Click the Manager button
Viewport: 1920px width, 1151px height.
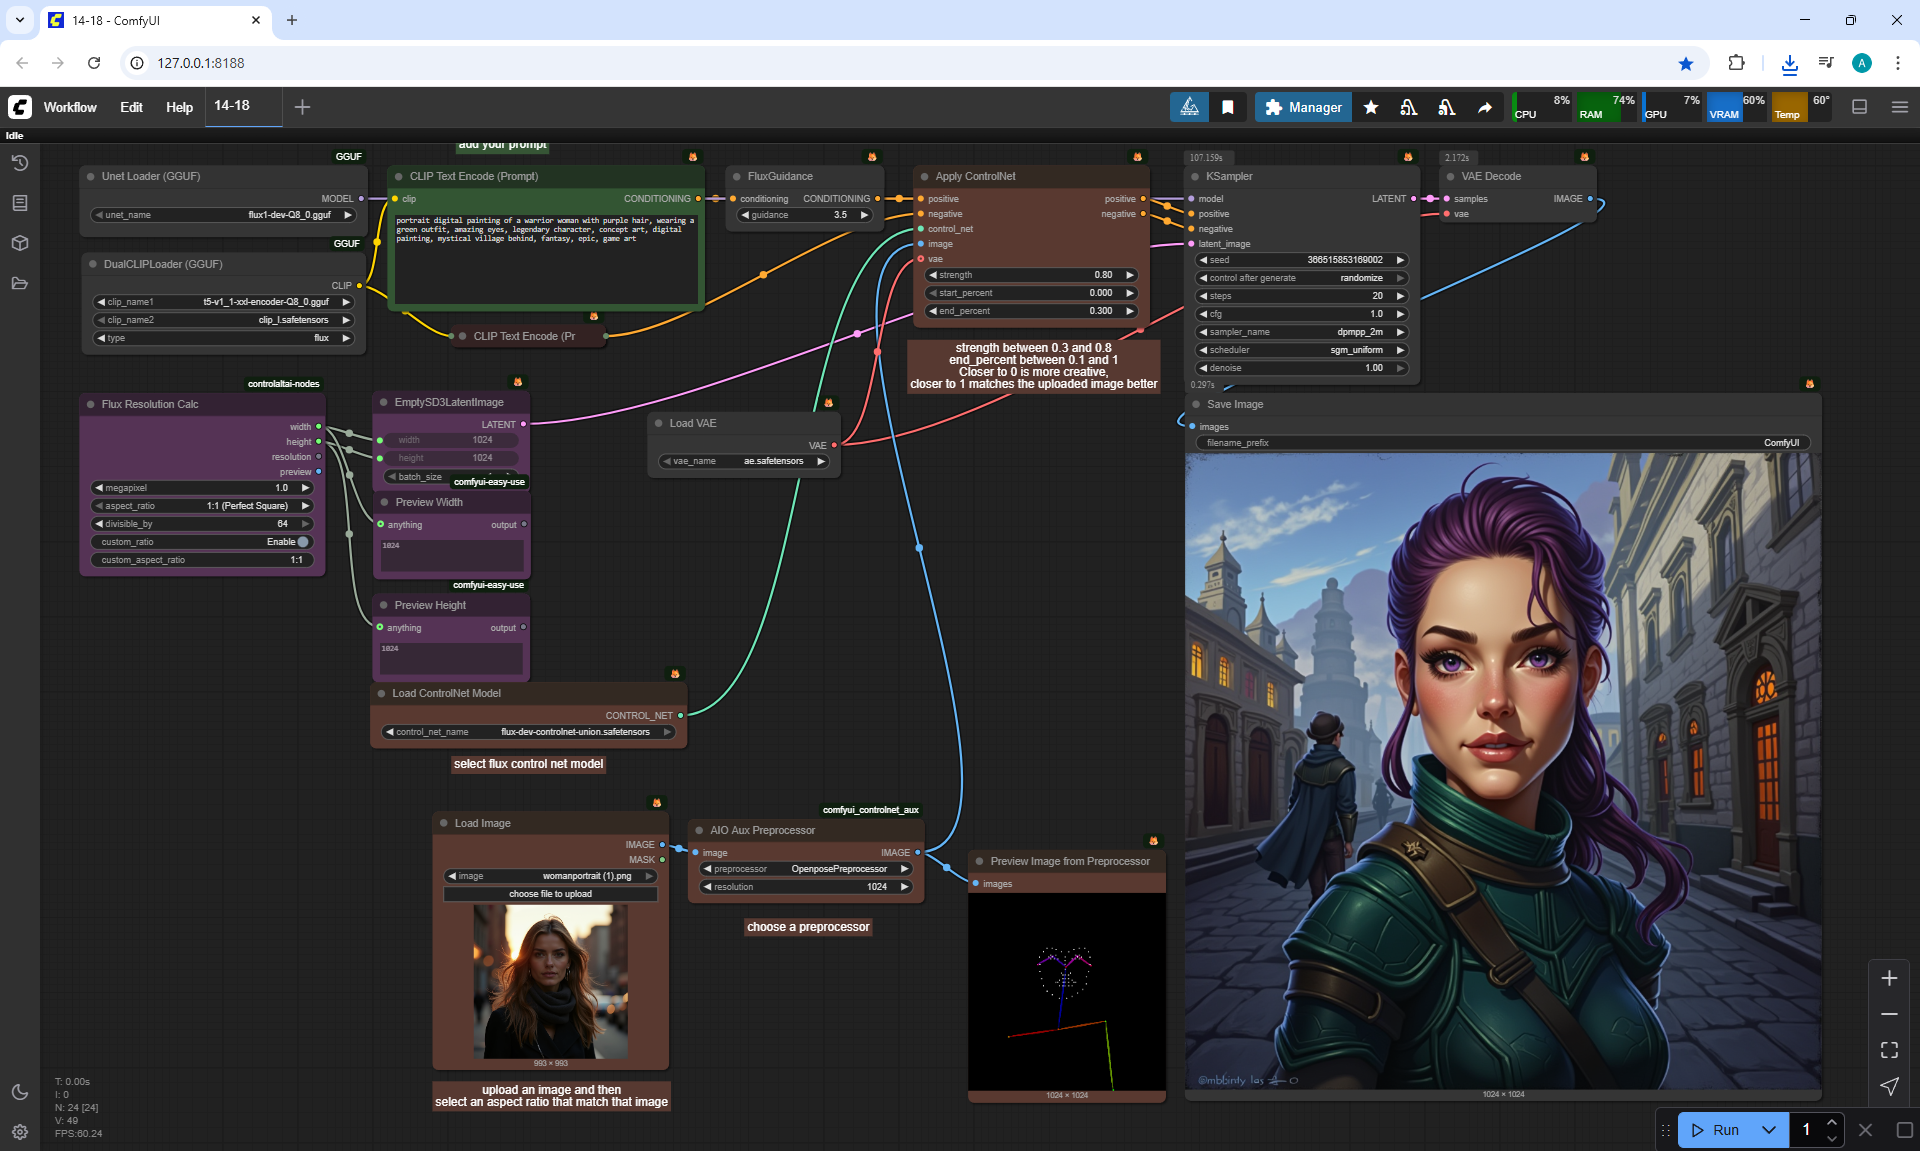(x=1303, y=107)
